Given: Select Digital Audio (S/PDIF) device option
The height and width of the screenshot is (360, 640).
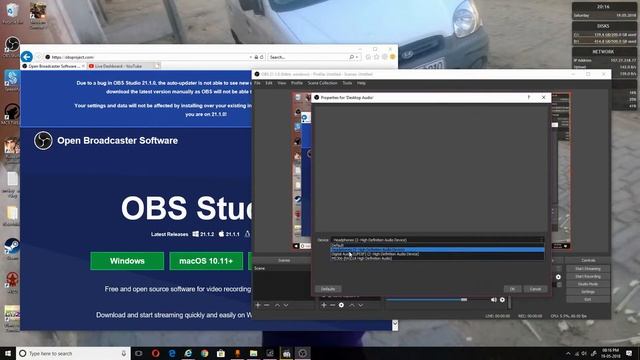Looking at the screenshot, I should click(437, 254).
